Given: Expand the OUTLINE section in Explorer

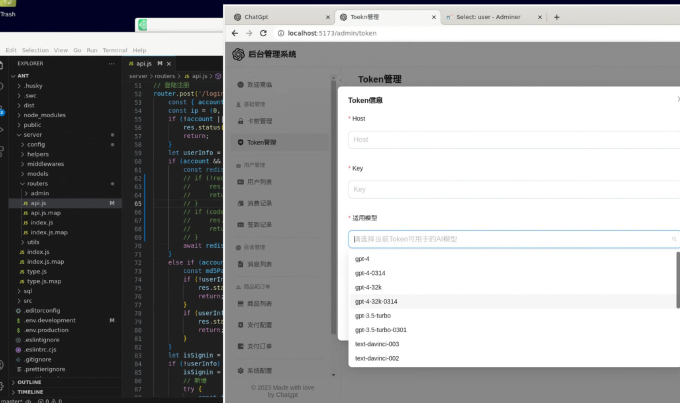Looking at the screenshot, I should click(29, 382).
